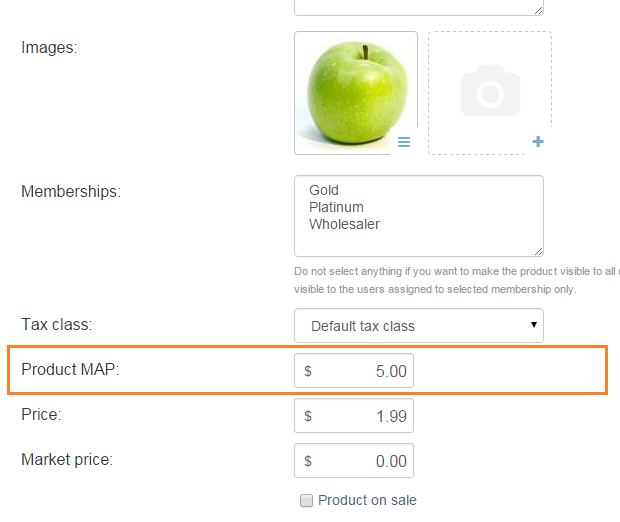This screenshot has width=620, height=522.
Task: Select Gold in Memberships list
Action: [324, 190]
